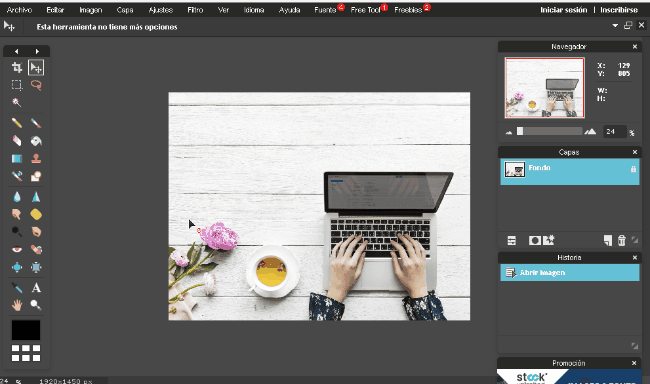
Task: Open the Ajustes menu
Action: click(160, 10)
